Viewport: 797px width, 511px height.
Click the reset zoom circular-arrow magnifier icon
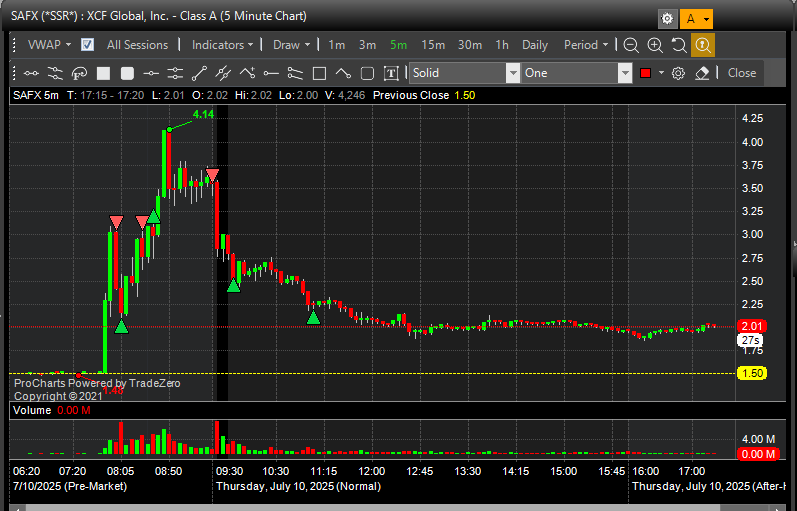(x=679, y=45)
